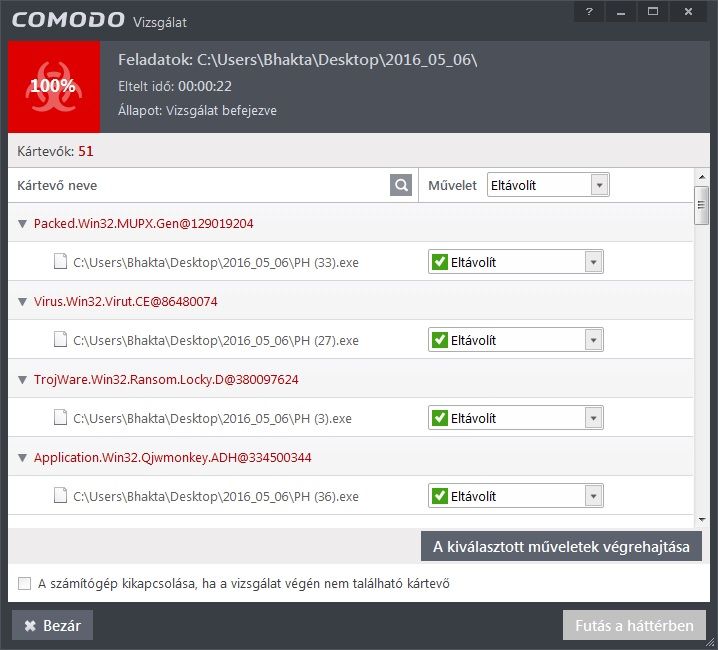Click scrollbar up arrow
The image size is (718, 650).
click(702, 176)
